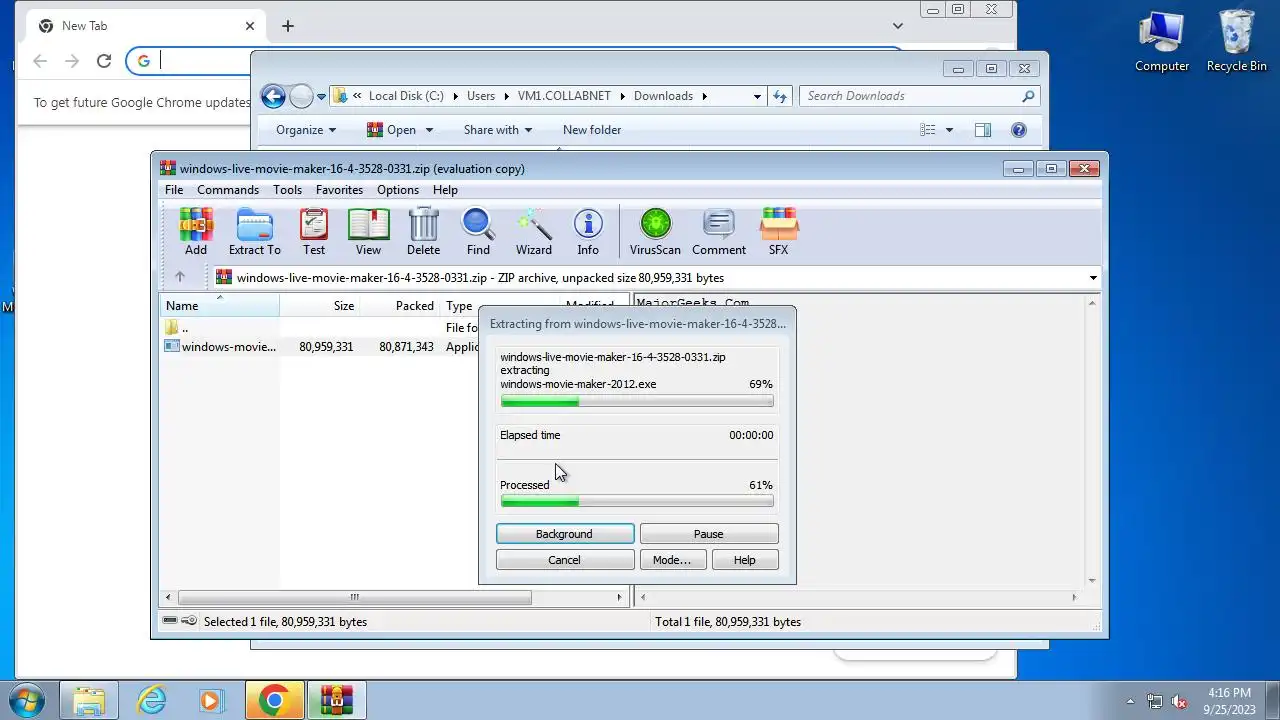
Task: Click refresh icon in Explorer address bar
Action: pos(780,96)
